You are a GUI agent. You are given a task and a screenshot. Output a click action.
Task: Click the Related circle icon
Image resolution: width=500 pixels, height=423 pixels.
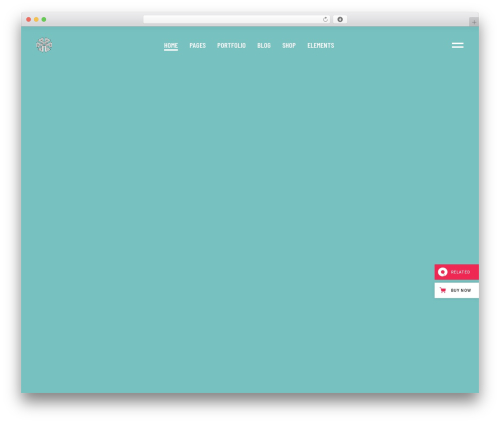(x=443, y=272)
